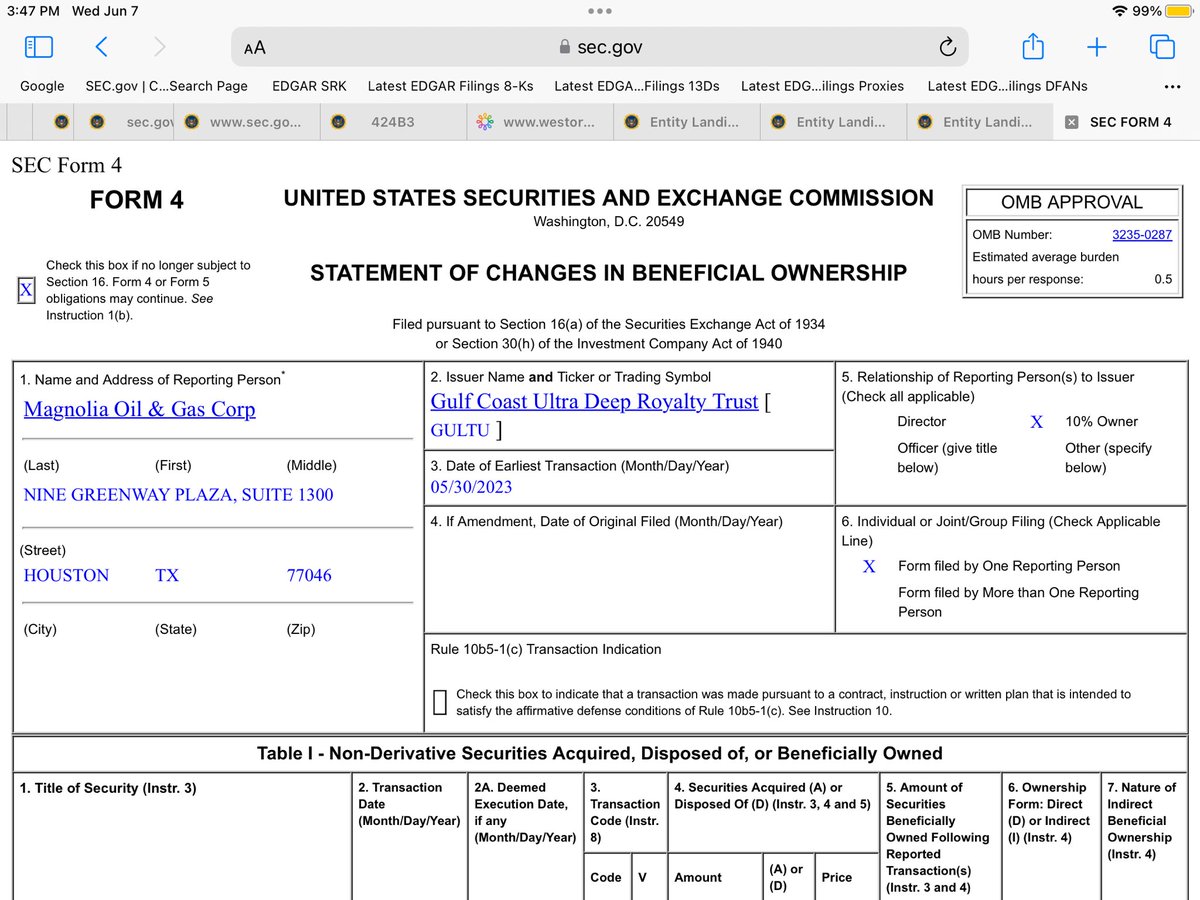Tap the 3:47 PM clock in status bar

pos(34,11)
